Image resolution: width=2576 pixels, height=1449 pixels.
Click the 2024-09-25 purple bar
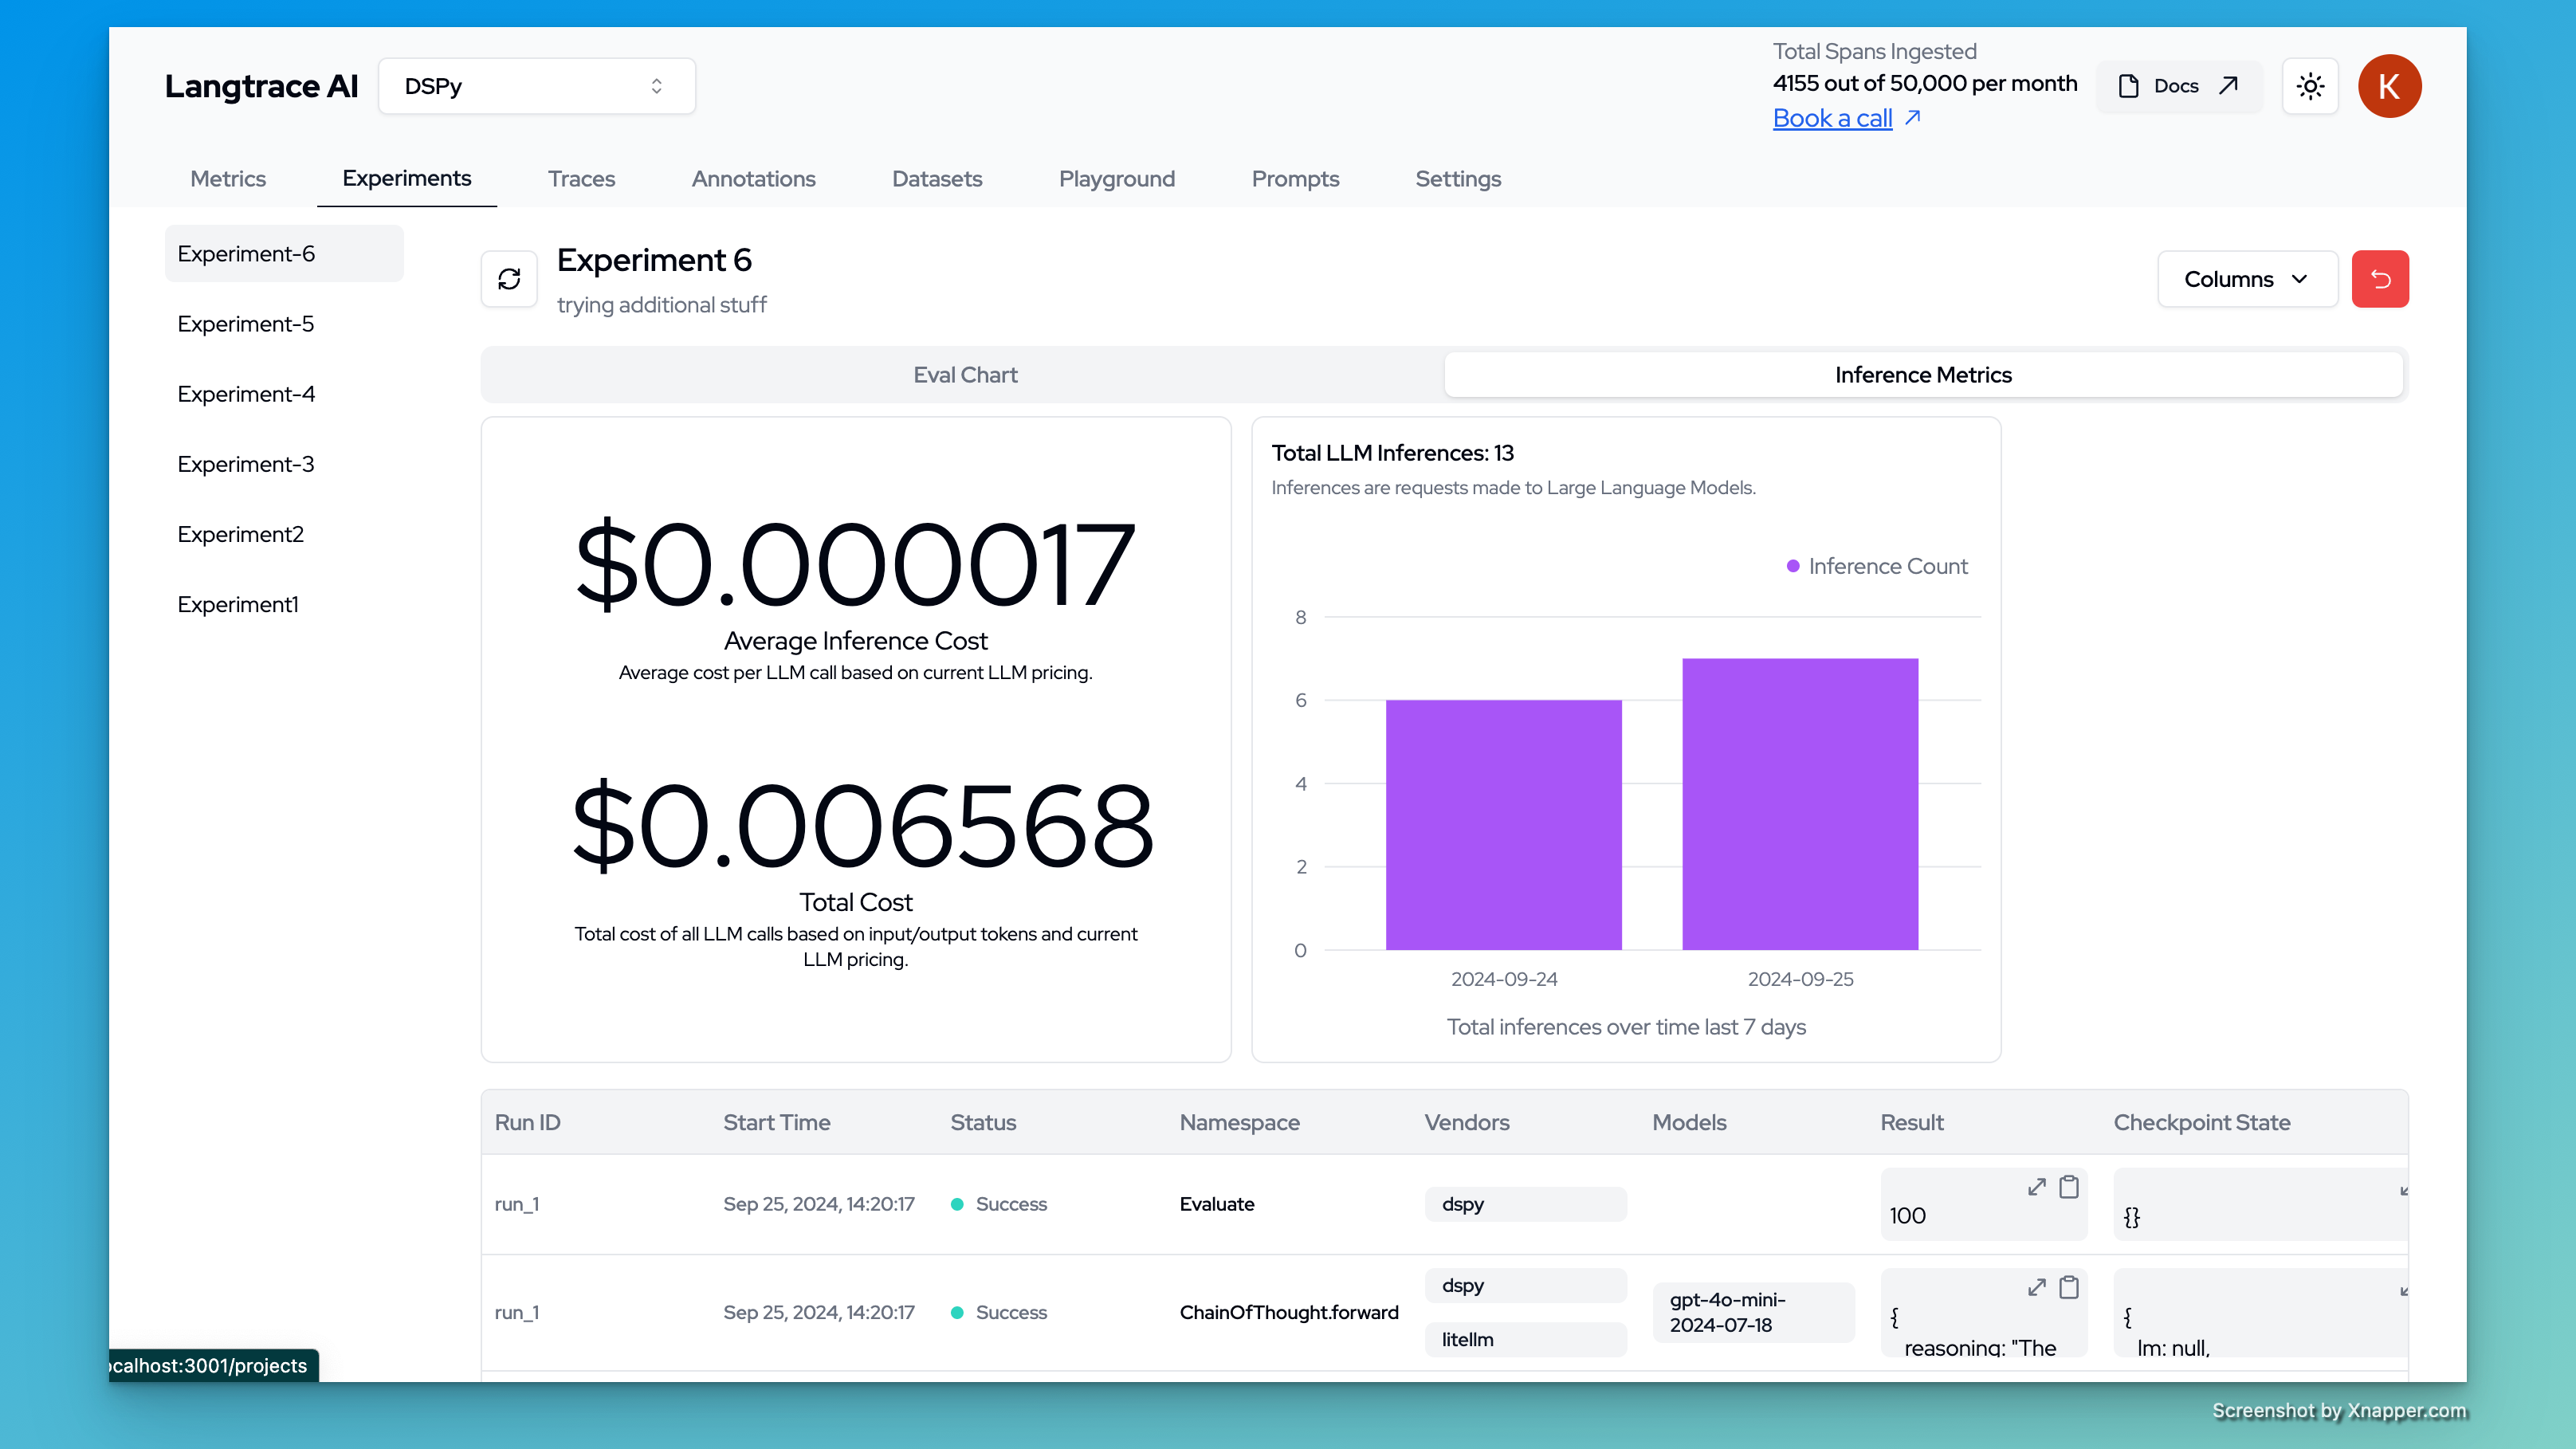1799,803
